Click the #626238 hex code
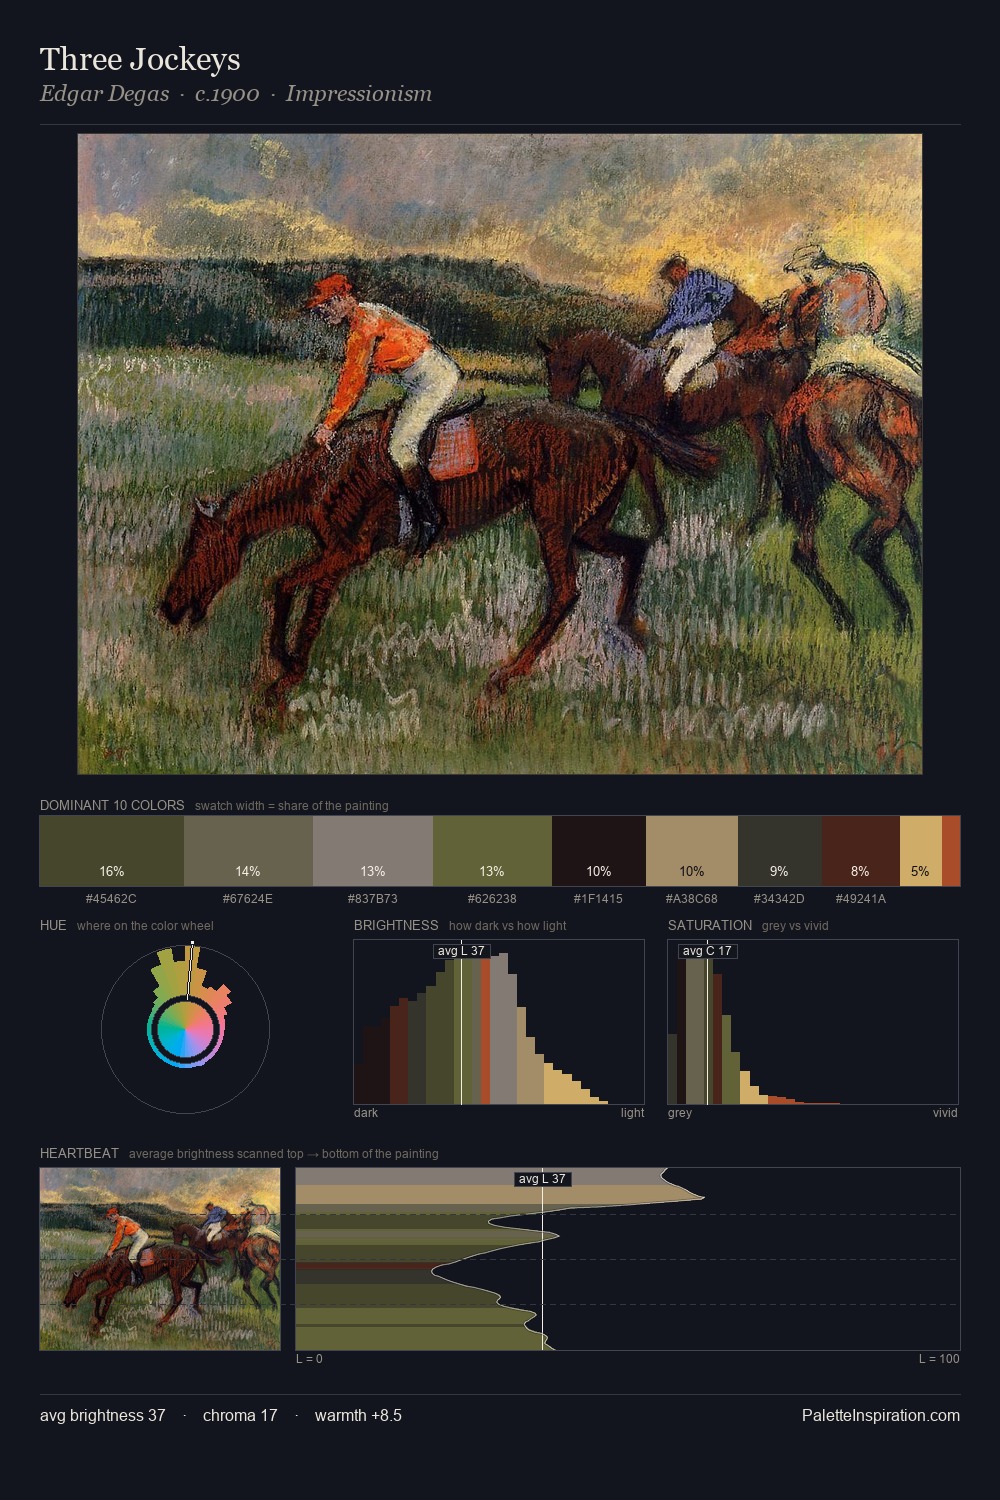1000x1500 pixels. pos(492,899)
